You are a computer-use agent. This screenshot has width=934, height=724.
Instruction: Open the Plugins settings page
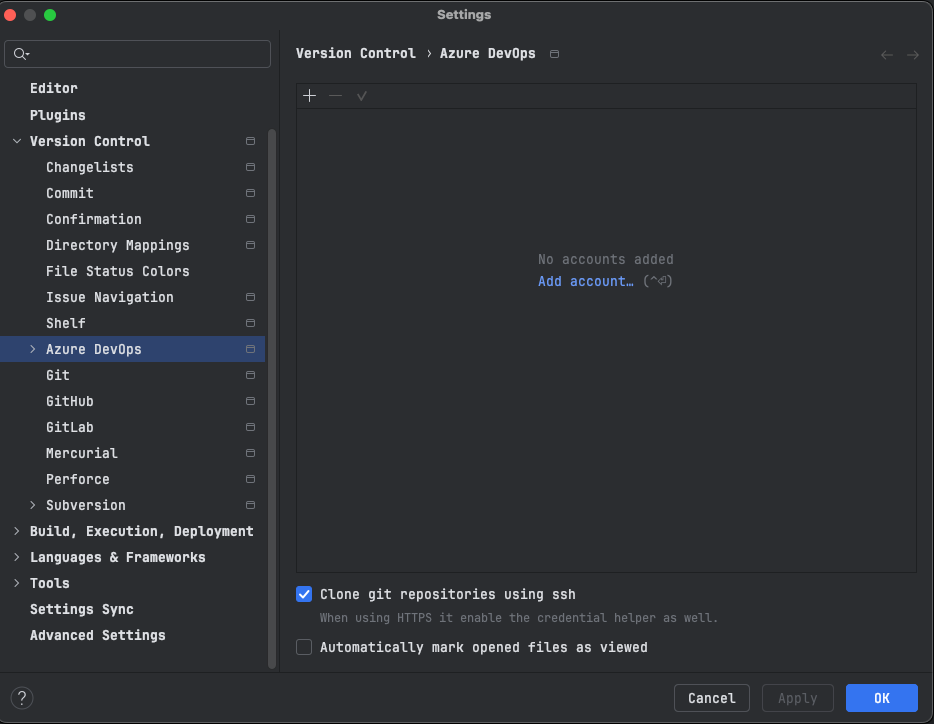click(58, 115)
